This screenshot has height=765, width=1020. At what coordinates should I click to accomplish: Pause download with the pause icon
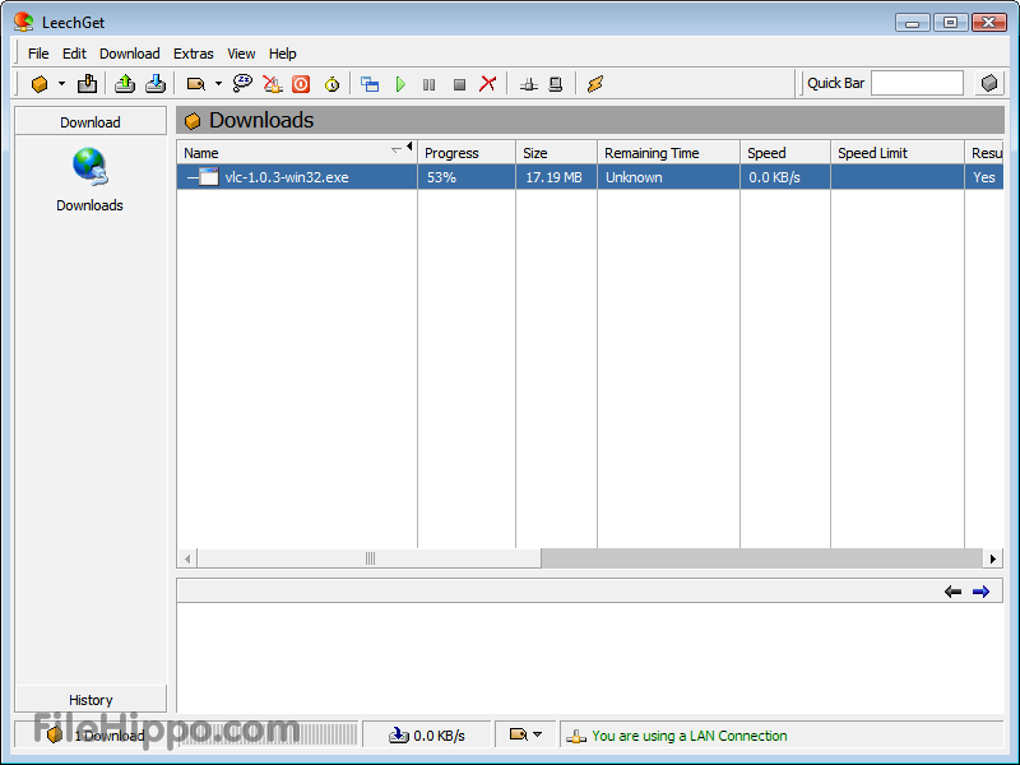pos(429,85)
